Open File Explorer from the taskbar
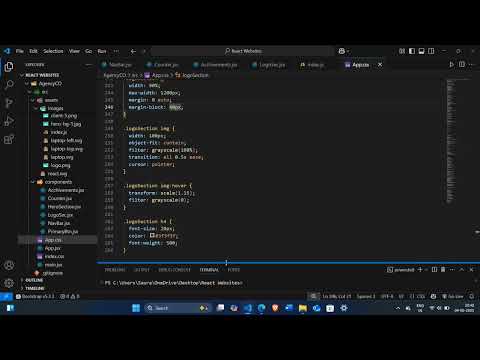The width and height of the screenshot is (480, 360). (303, 308)
